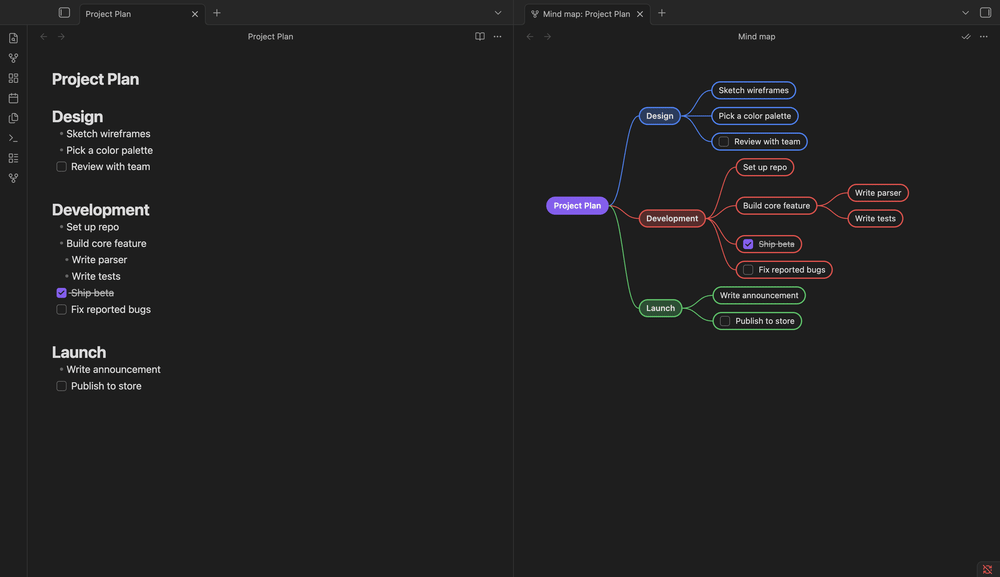This screenshot has width=1000, height=577.
Task: Click 'Write parser' sub-bullet in the note
Action: [99, 260]
